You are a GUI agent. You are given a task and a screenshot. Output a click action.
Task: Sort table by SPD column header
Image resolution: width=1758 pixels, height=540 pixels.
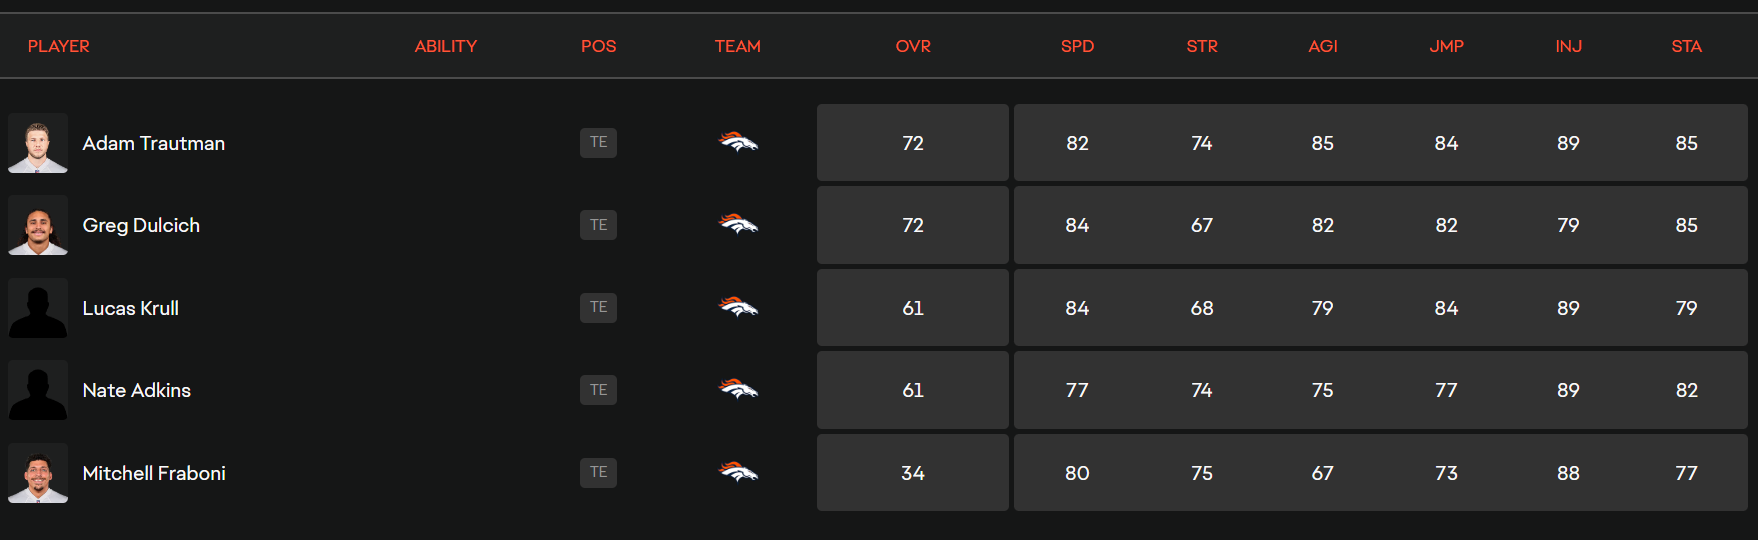coord(1077,46)
